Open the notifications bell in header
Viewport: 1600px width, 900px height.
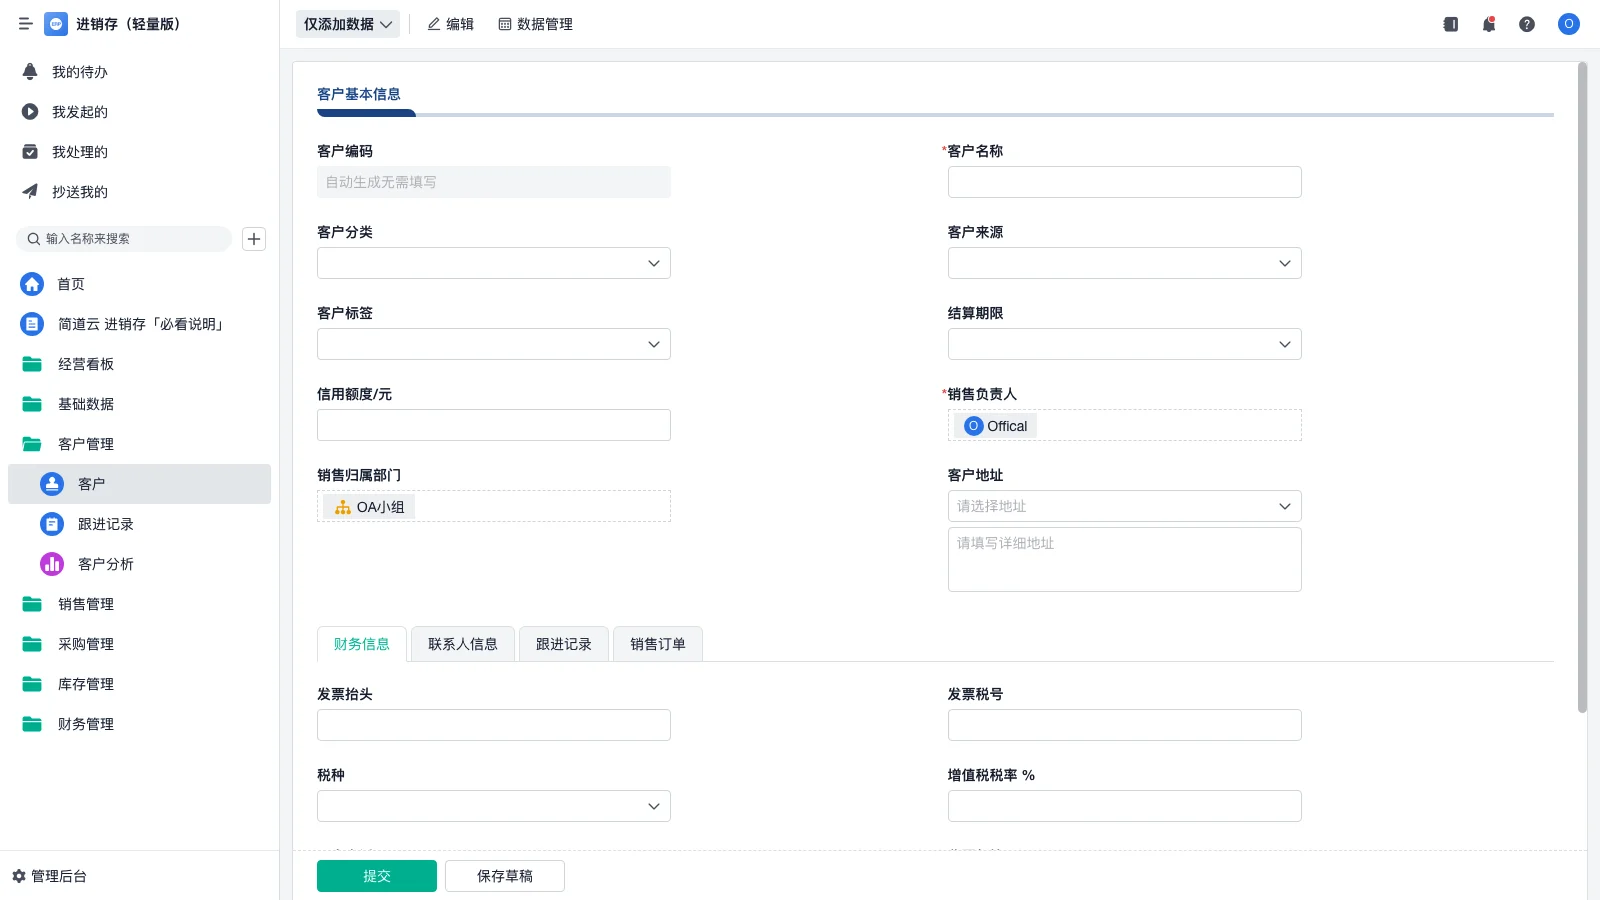click(1489, 24)
